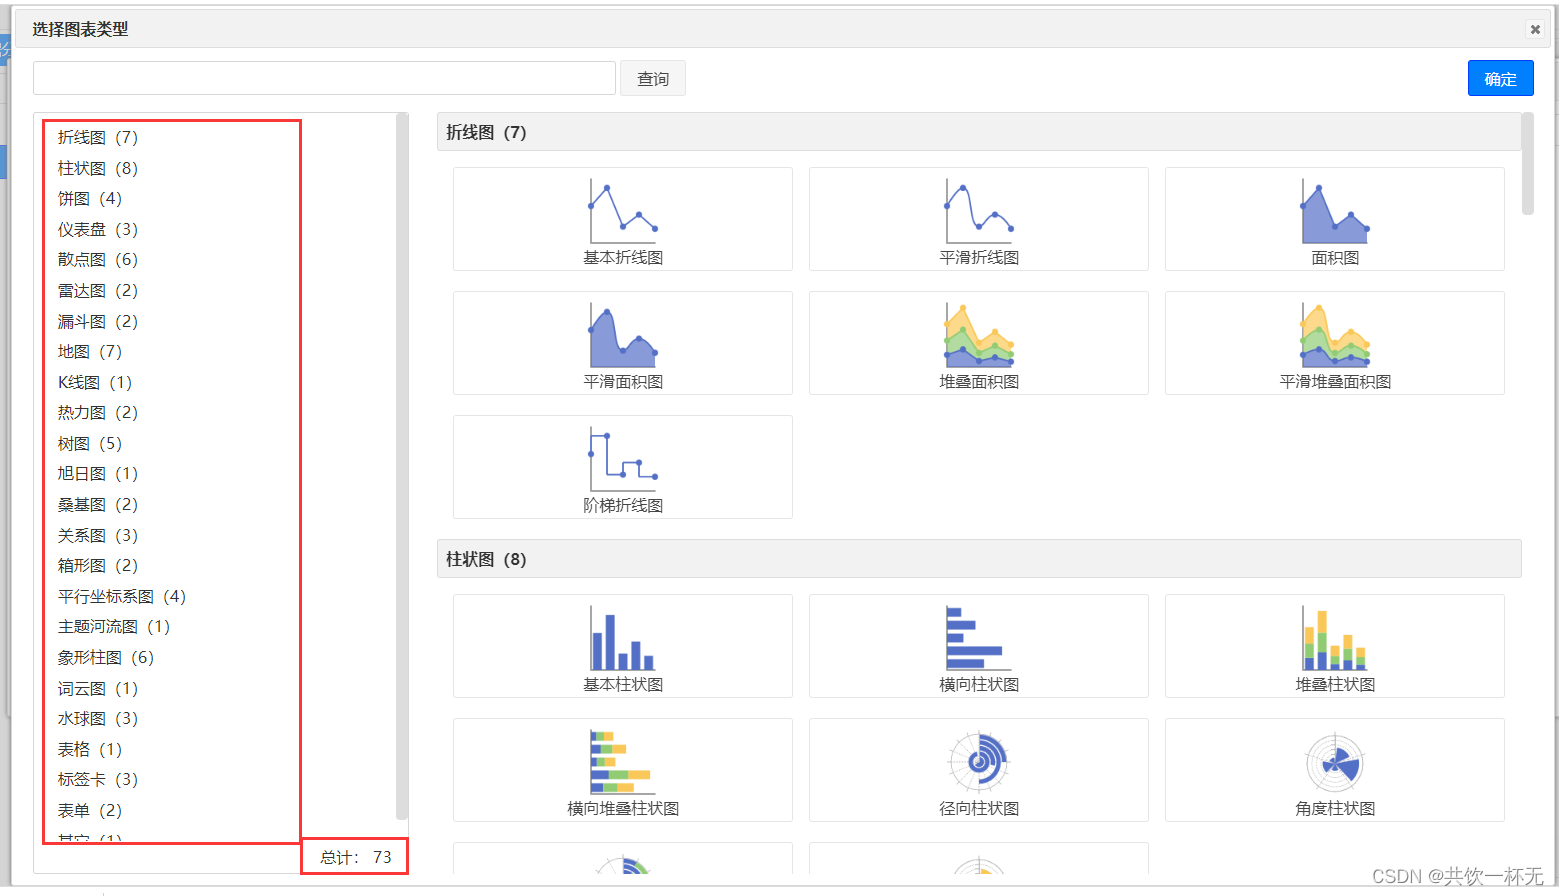Select 仪表盘 (3) category
The image size is (1559, 896).
(x=98, y=229)
